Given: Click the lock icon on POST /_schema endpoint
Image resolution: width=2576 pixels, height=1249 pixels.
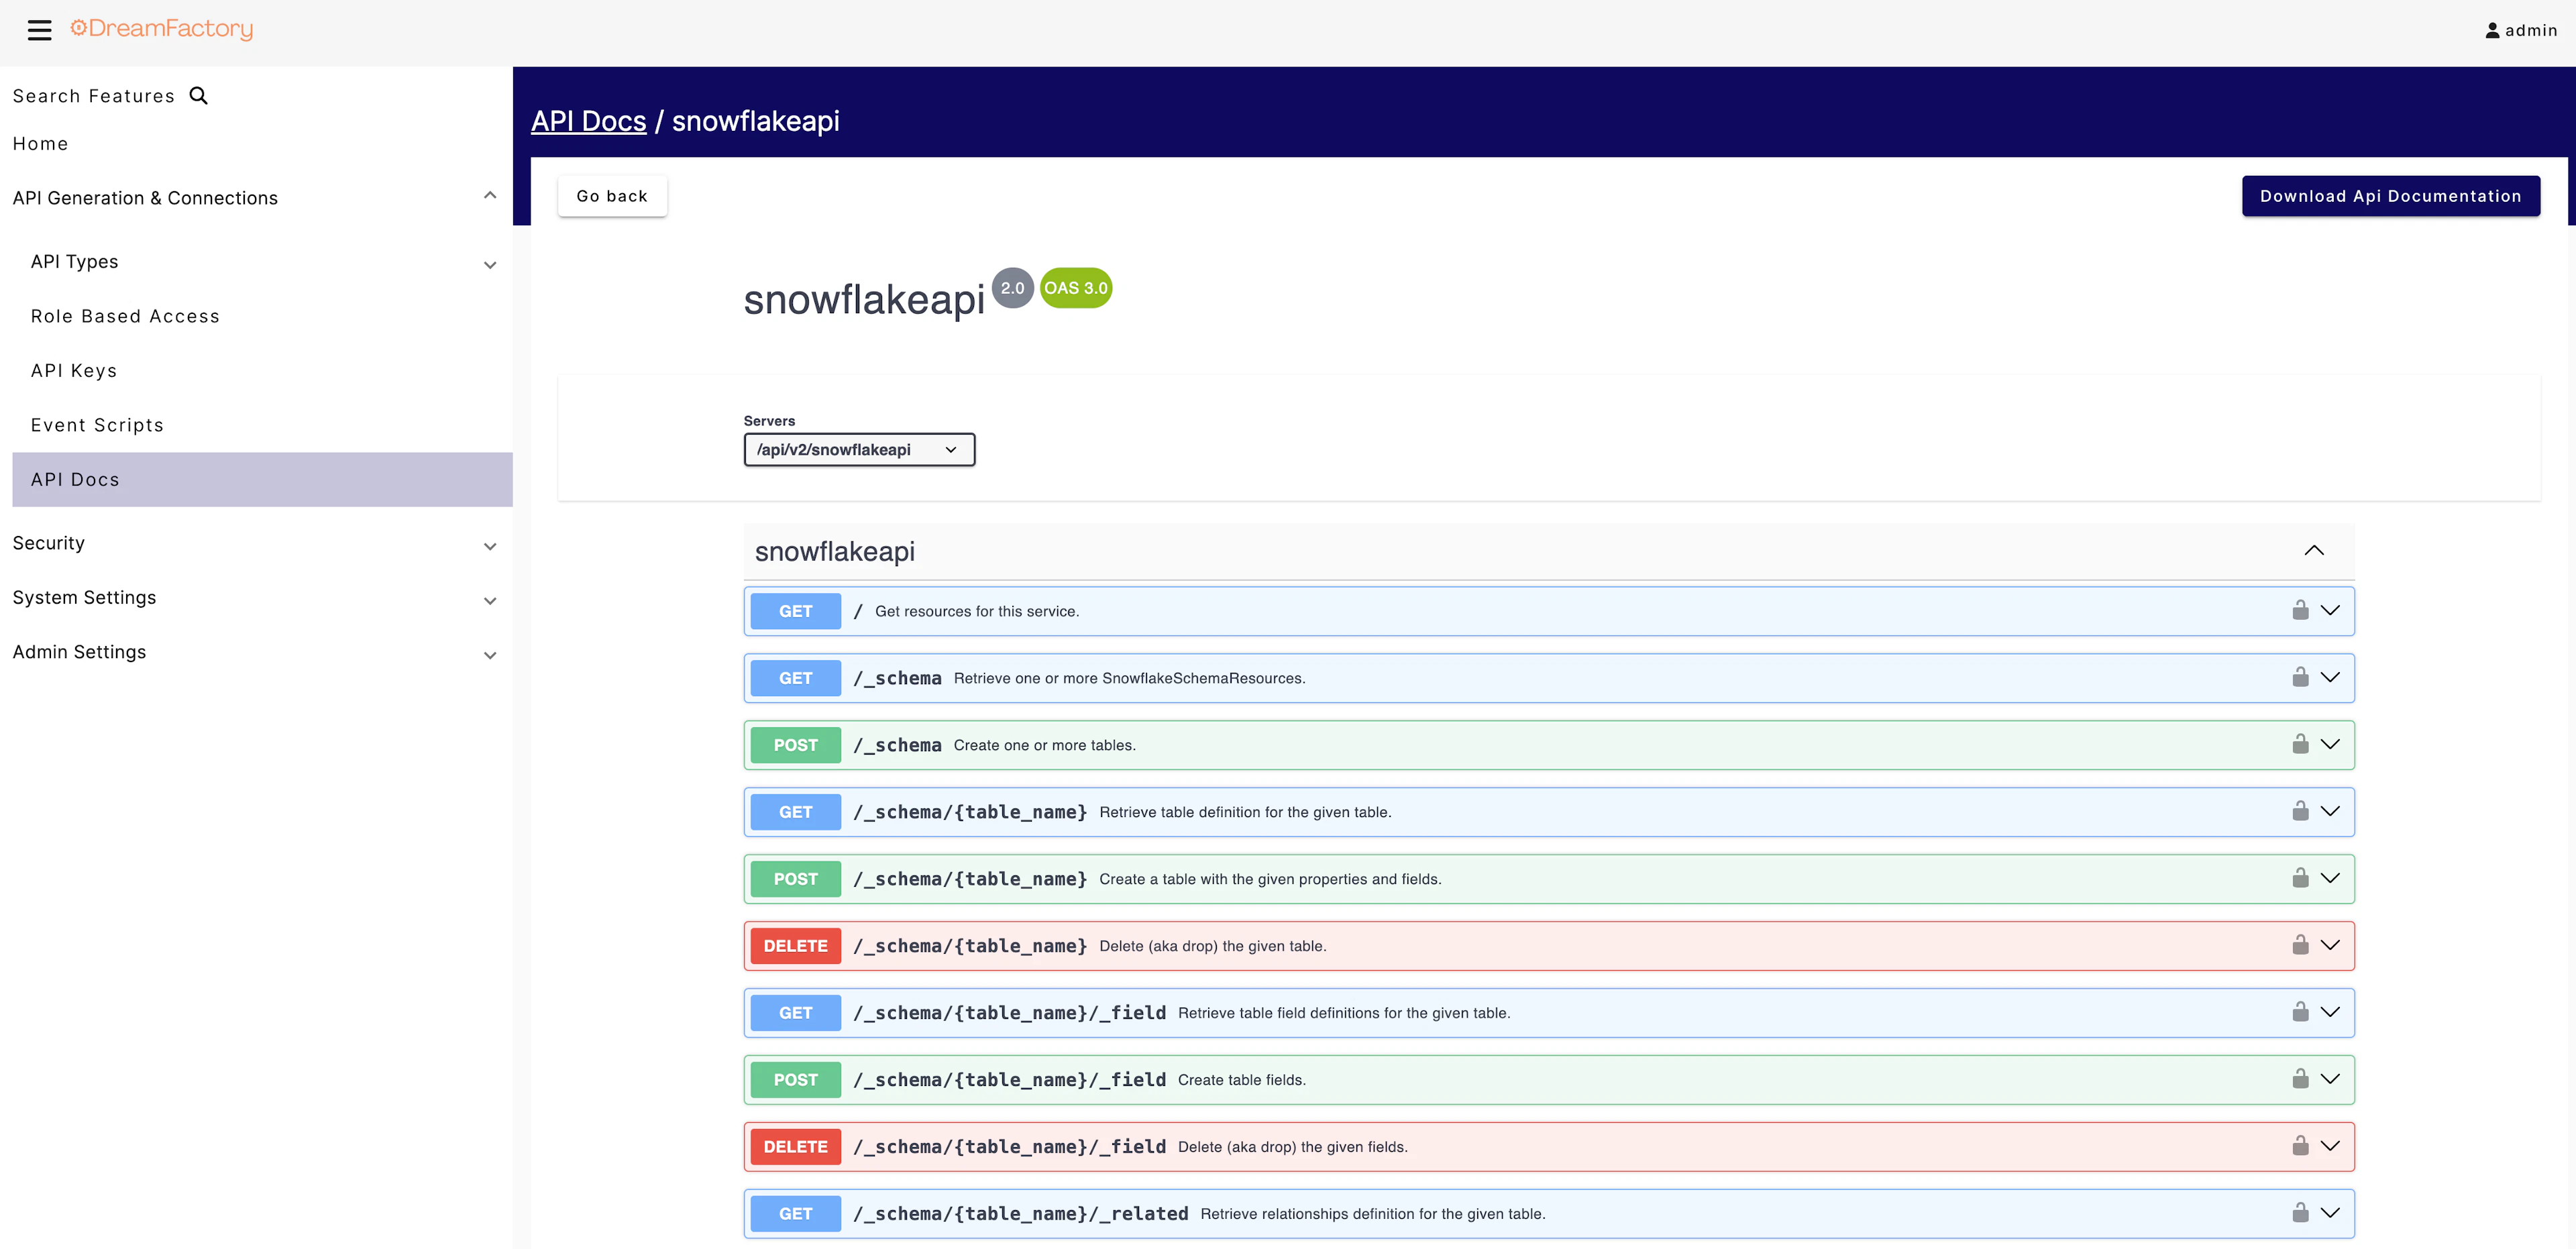Looking at the screenshot, I should click(2301, 744).
